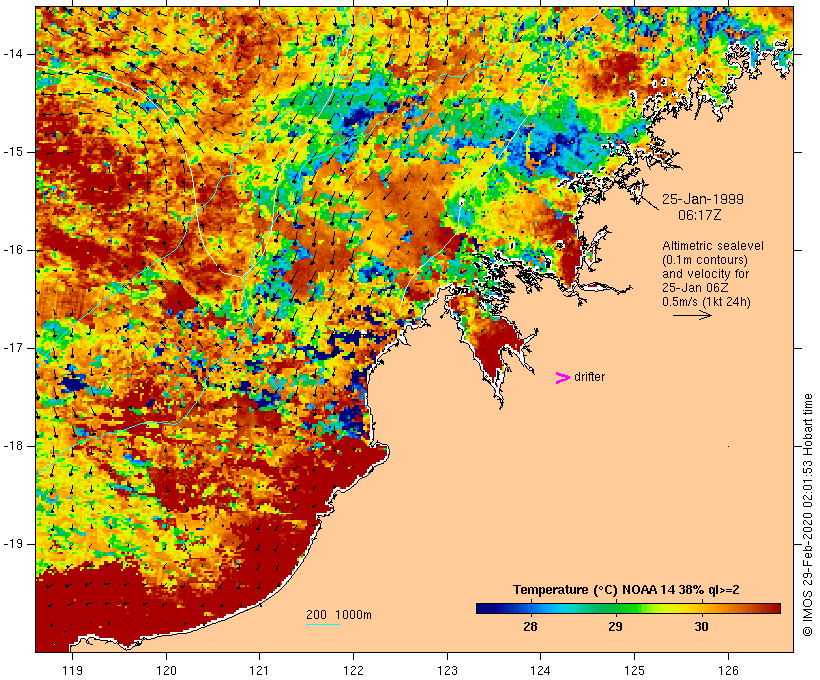Image resolution: width=820 pixels, height=680 pixels.
Task: Click the '200 1000m' depth contour legend
Action: point(339,615)
